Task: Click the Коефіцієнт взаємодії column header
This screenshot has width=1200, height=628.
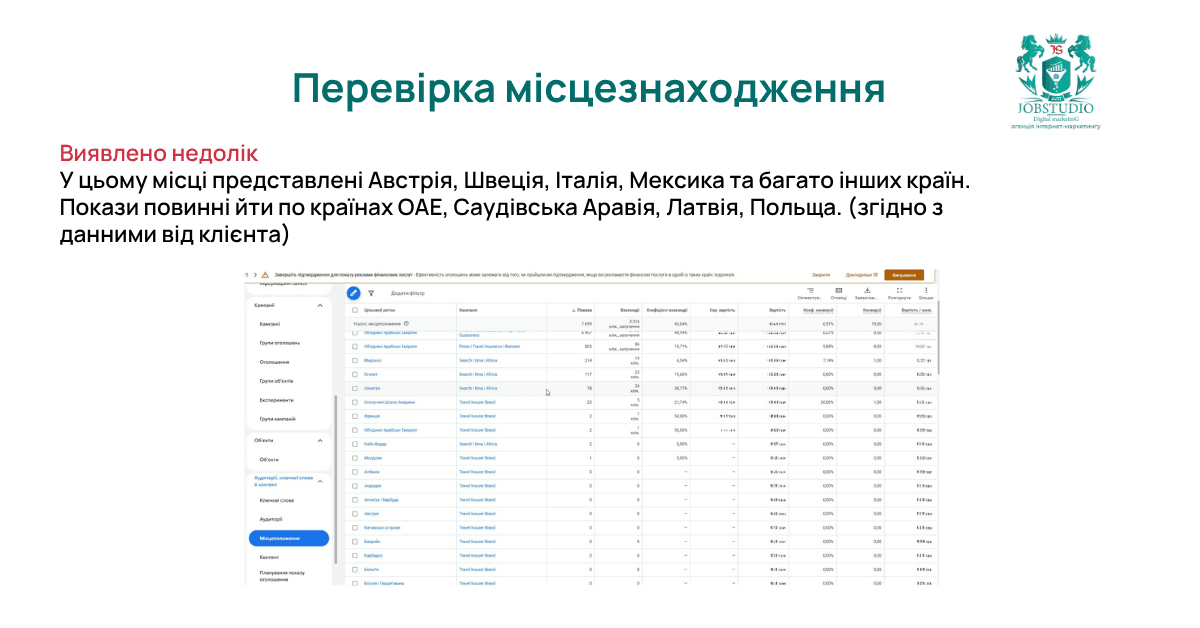Action: 667,310
